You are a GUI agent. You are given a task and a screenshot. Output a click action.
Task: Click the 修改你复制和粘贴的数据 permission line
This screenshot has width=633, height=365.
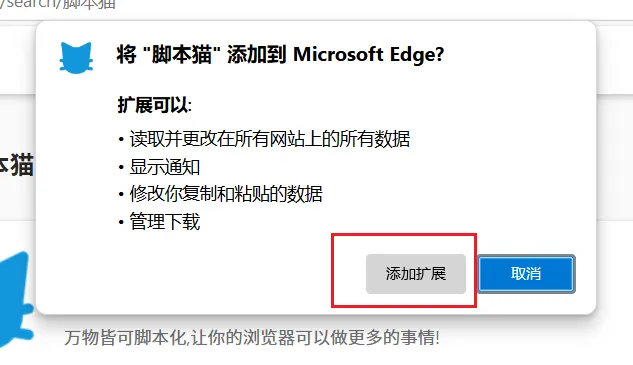pyautogui.click(x=226, y=194)
